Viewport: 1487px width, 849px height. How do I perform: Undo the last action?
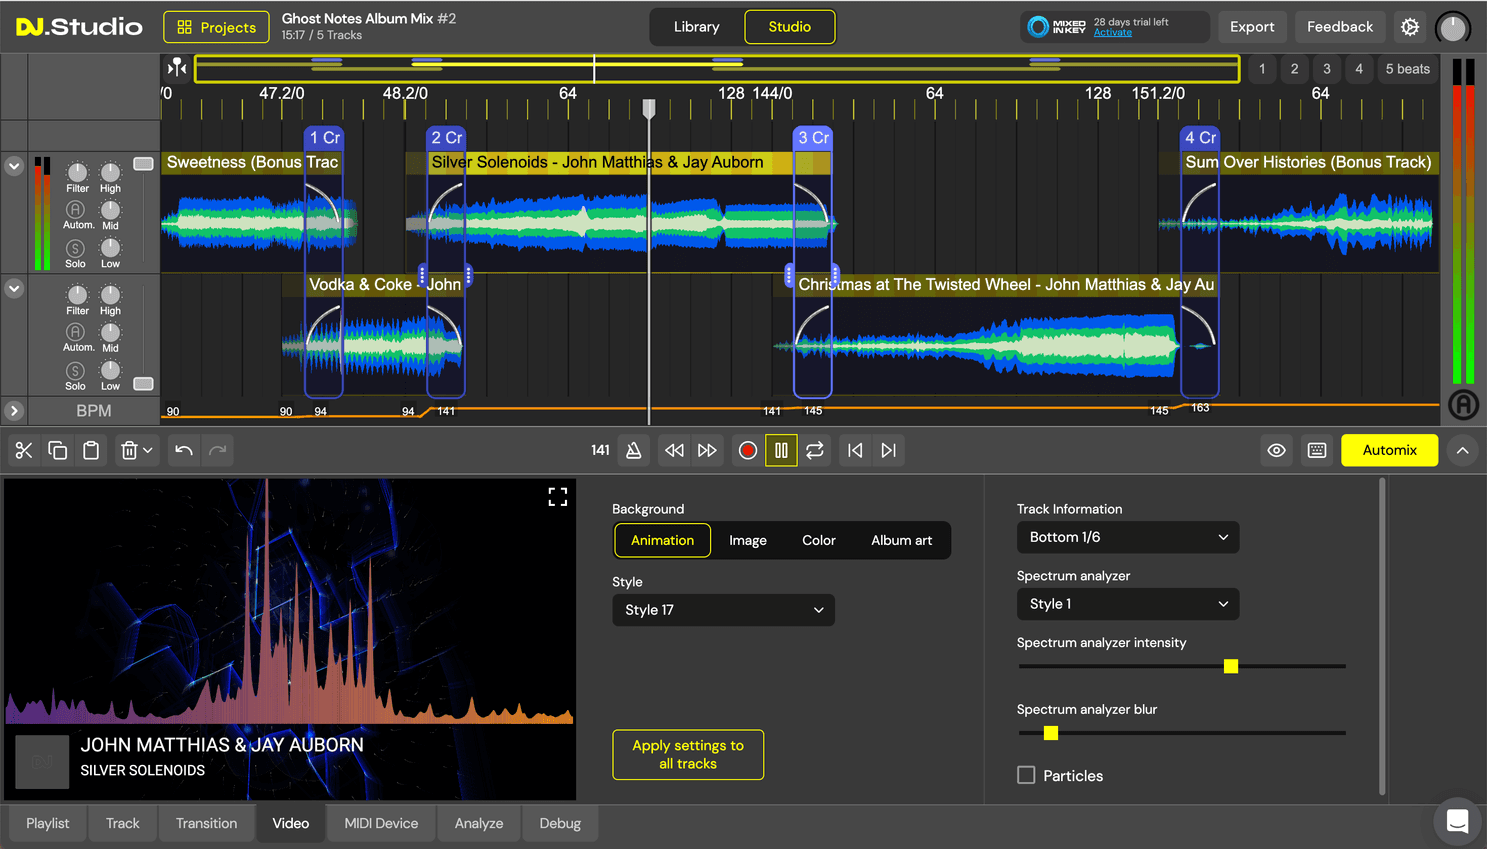coord(184,451)
